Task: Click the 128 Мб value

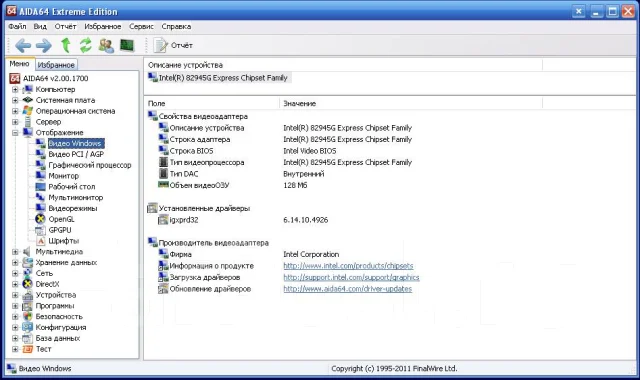Action: tap(295, 185)
